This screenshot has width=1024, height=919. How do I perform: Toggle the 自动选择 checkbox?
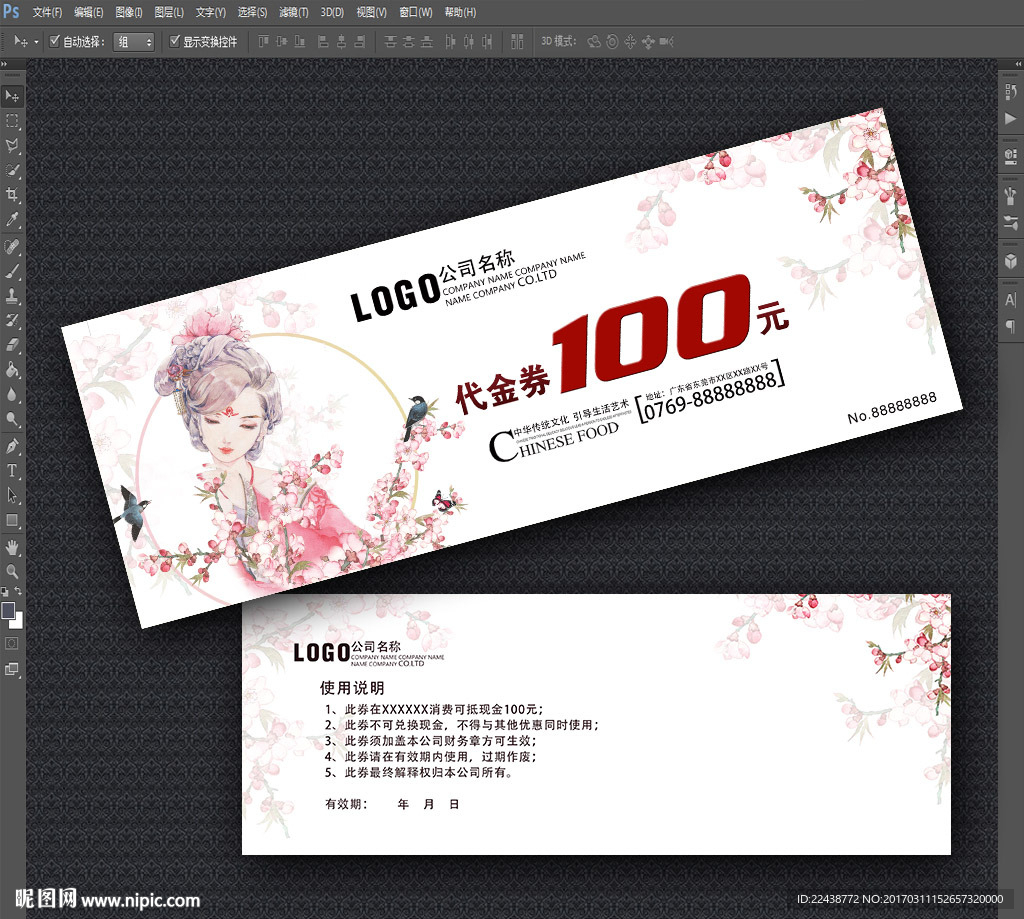(x=55, y=41)
